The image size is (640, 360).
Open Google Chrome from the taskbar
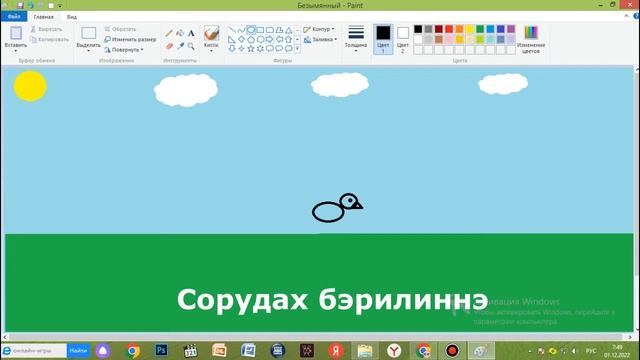(x=132, y=351)
